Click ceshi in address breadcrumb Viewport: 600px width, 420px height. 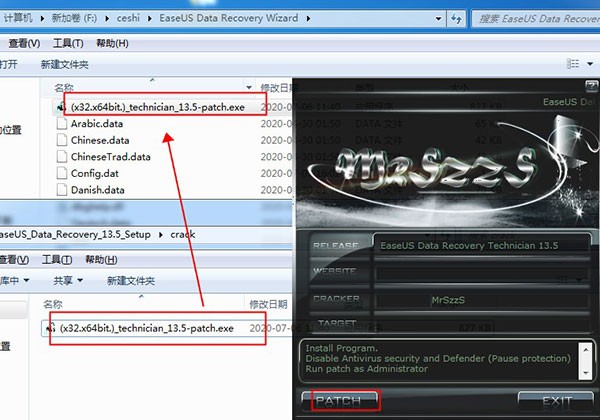point(128,18)
